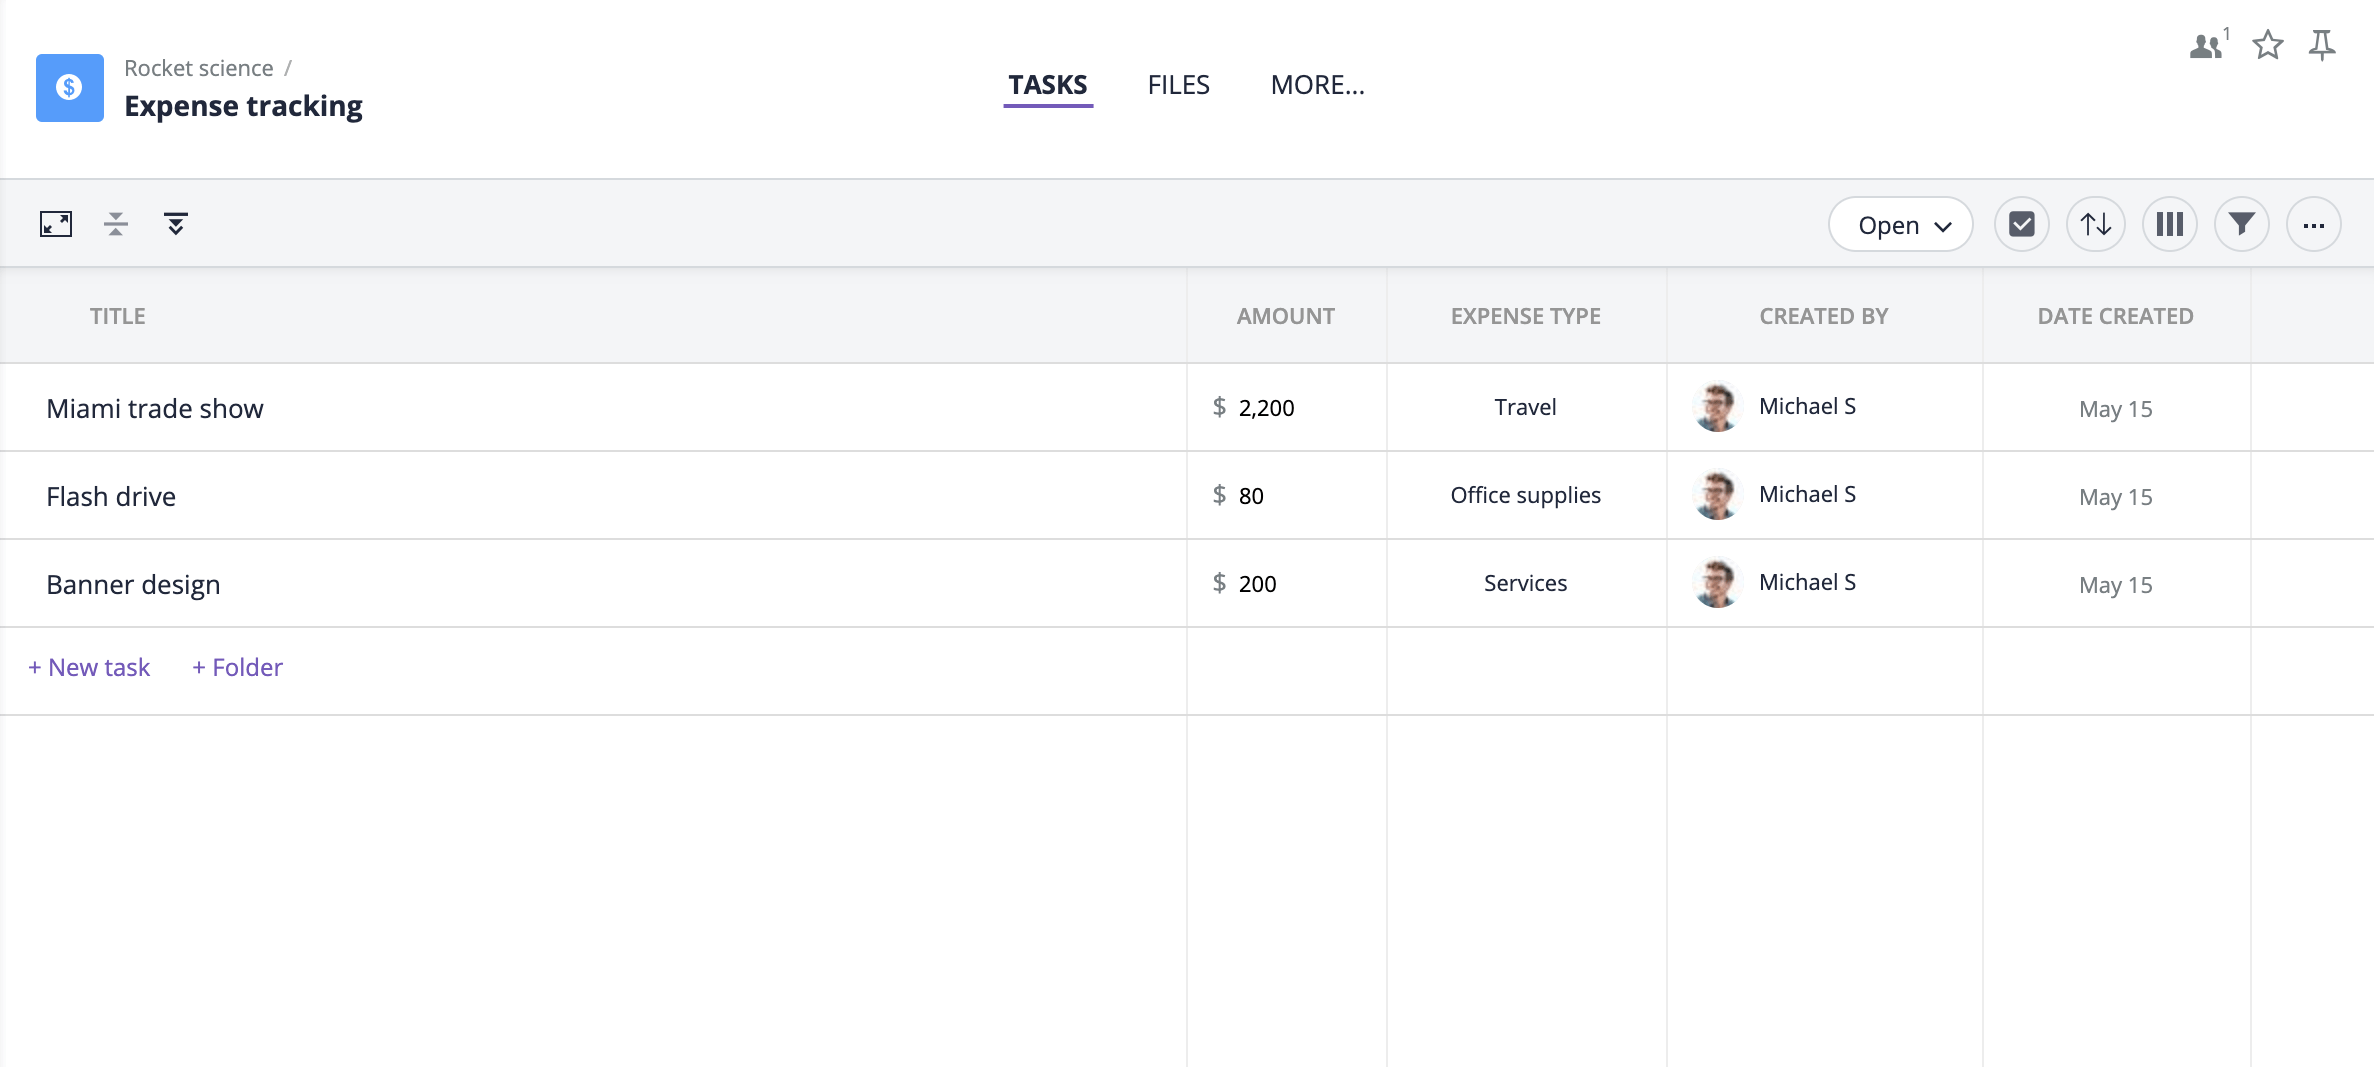This screenshot has height=1067, width=2374.
Task: Create a folder with + Folder
Action: click(237, 667)
